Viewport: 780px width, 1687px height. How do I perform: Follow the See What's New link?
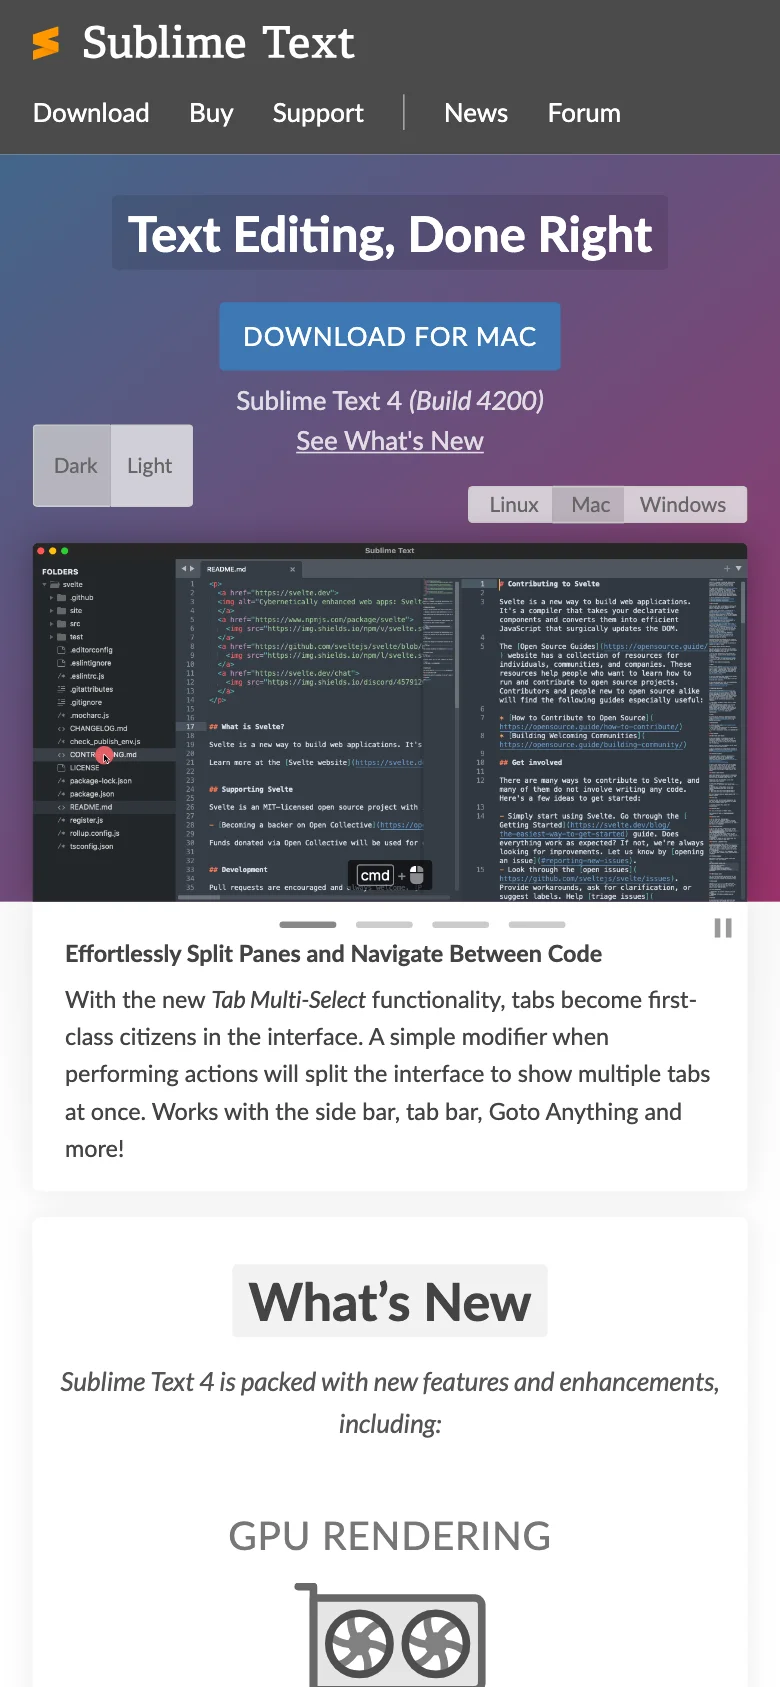[x=390, y=441]
